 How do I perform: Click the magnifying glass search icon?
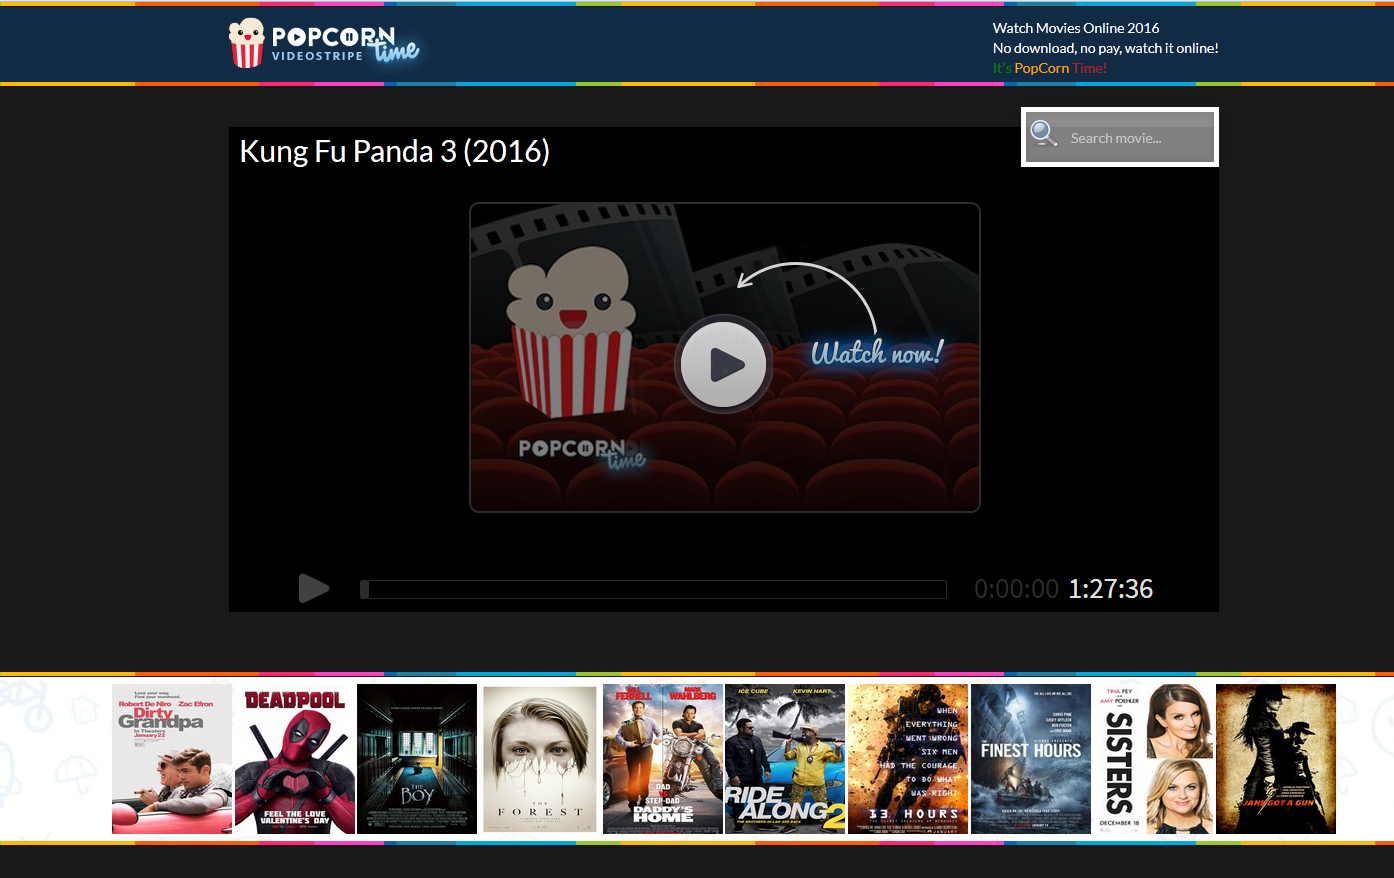[1044, 134]
